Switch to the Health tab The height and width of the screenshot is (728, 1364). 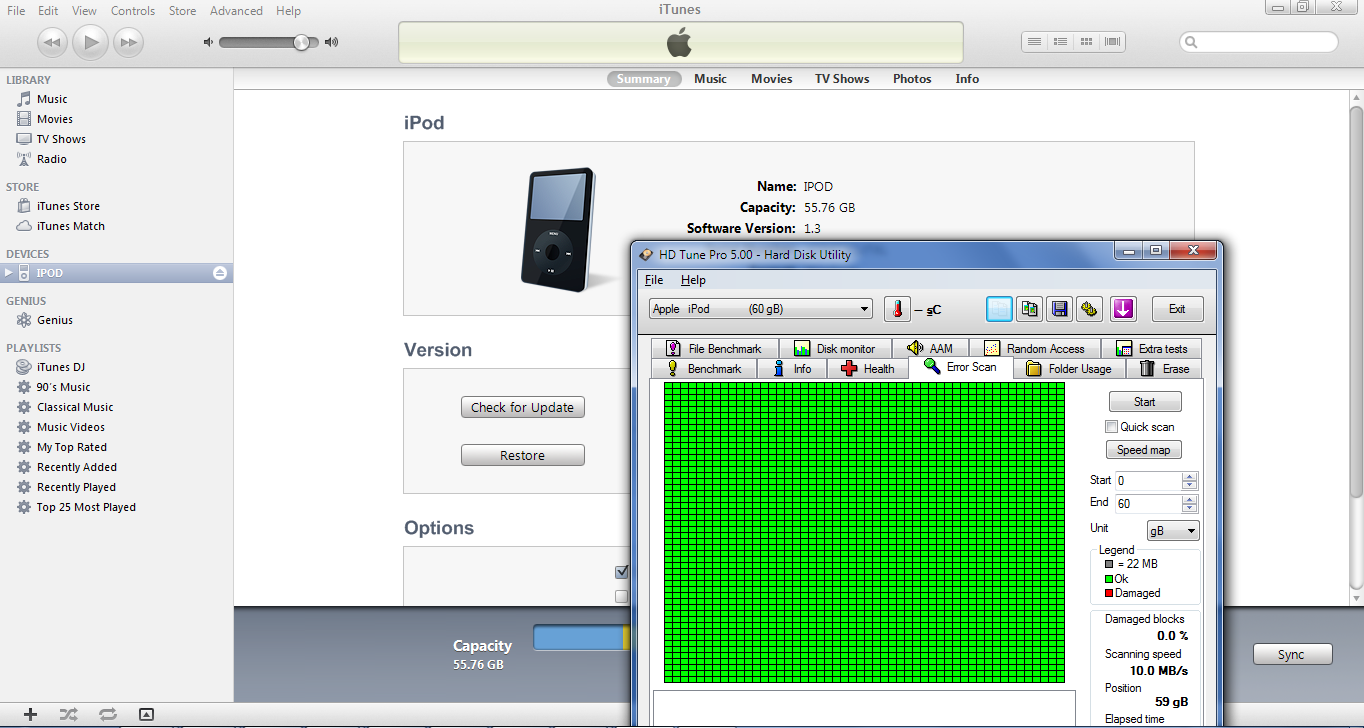pos(868,369)
